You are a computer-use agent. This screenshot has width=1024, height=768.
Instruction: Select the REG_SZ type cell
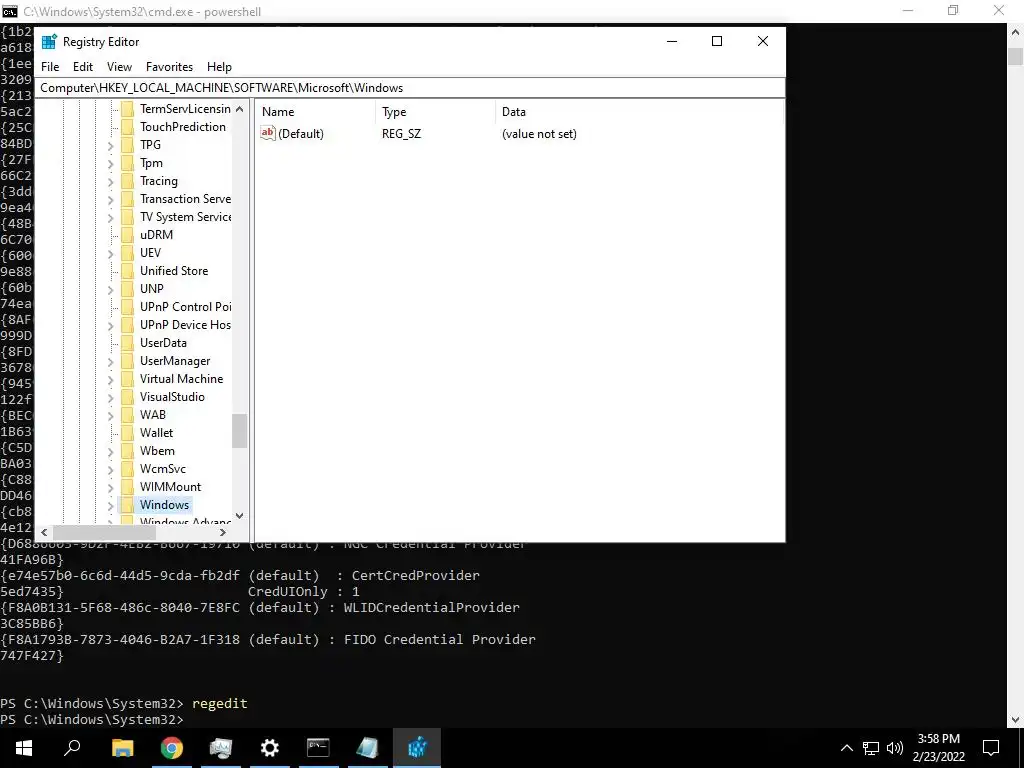coord(402,134)
